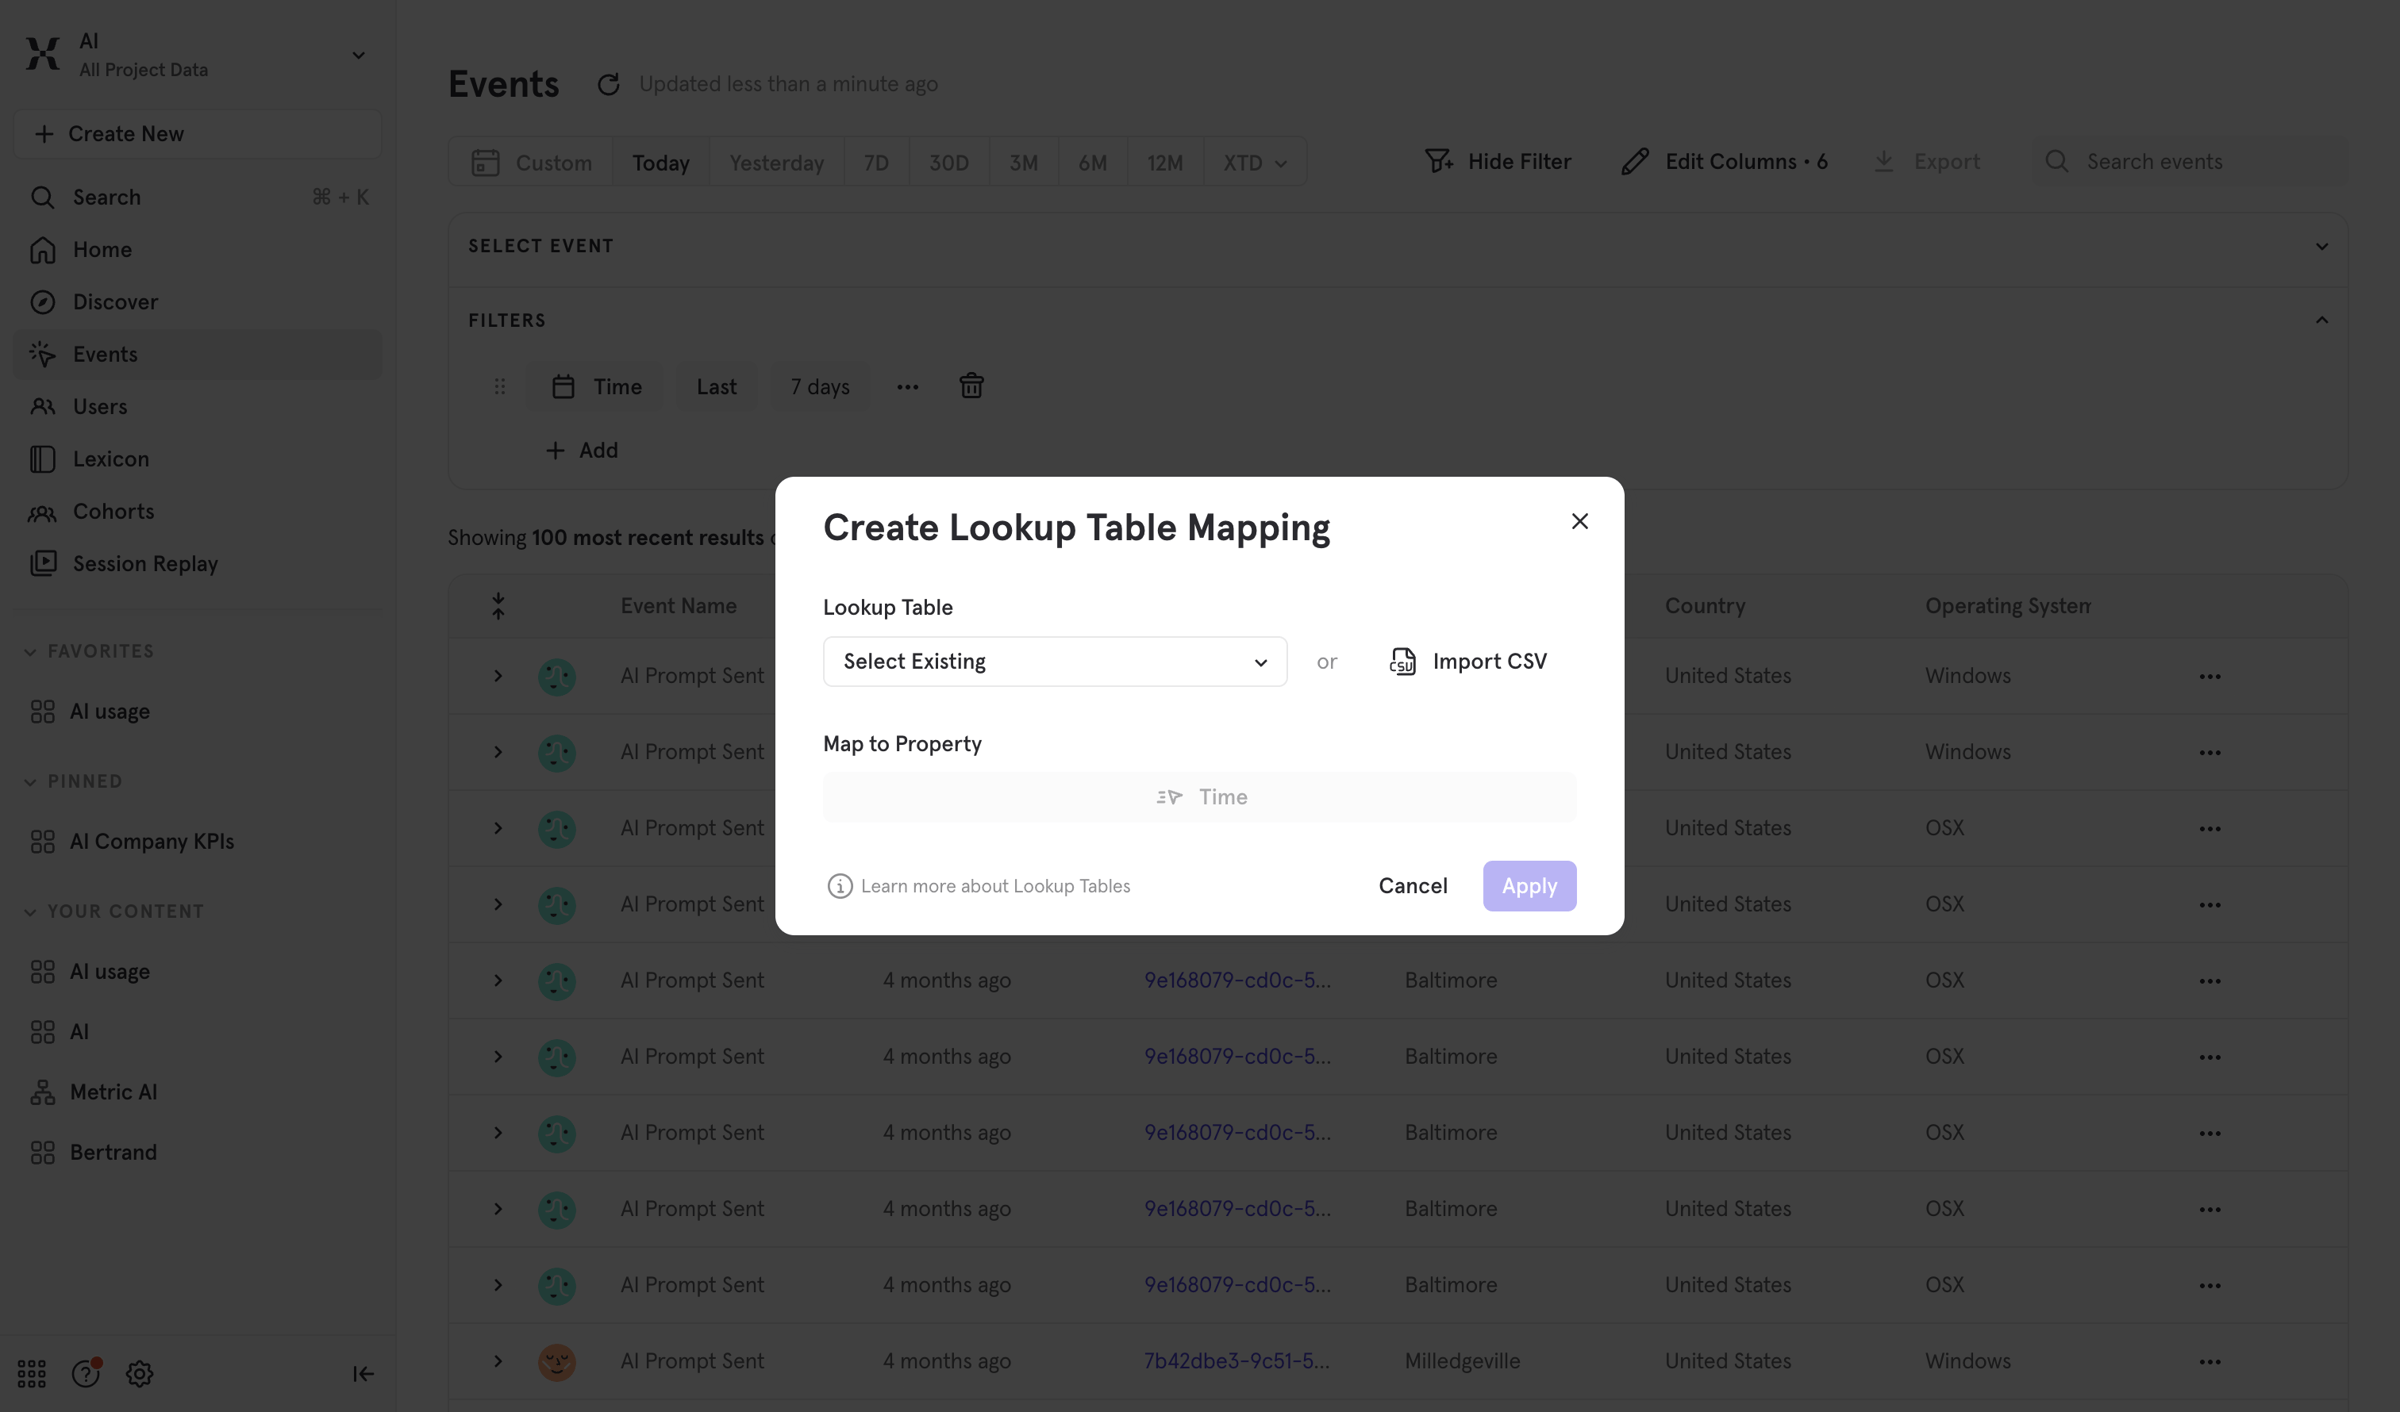This screenshot has width=2400, height=1412.
Task: Click the Time filter property chip
Action: point(596,386)
